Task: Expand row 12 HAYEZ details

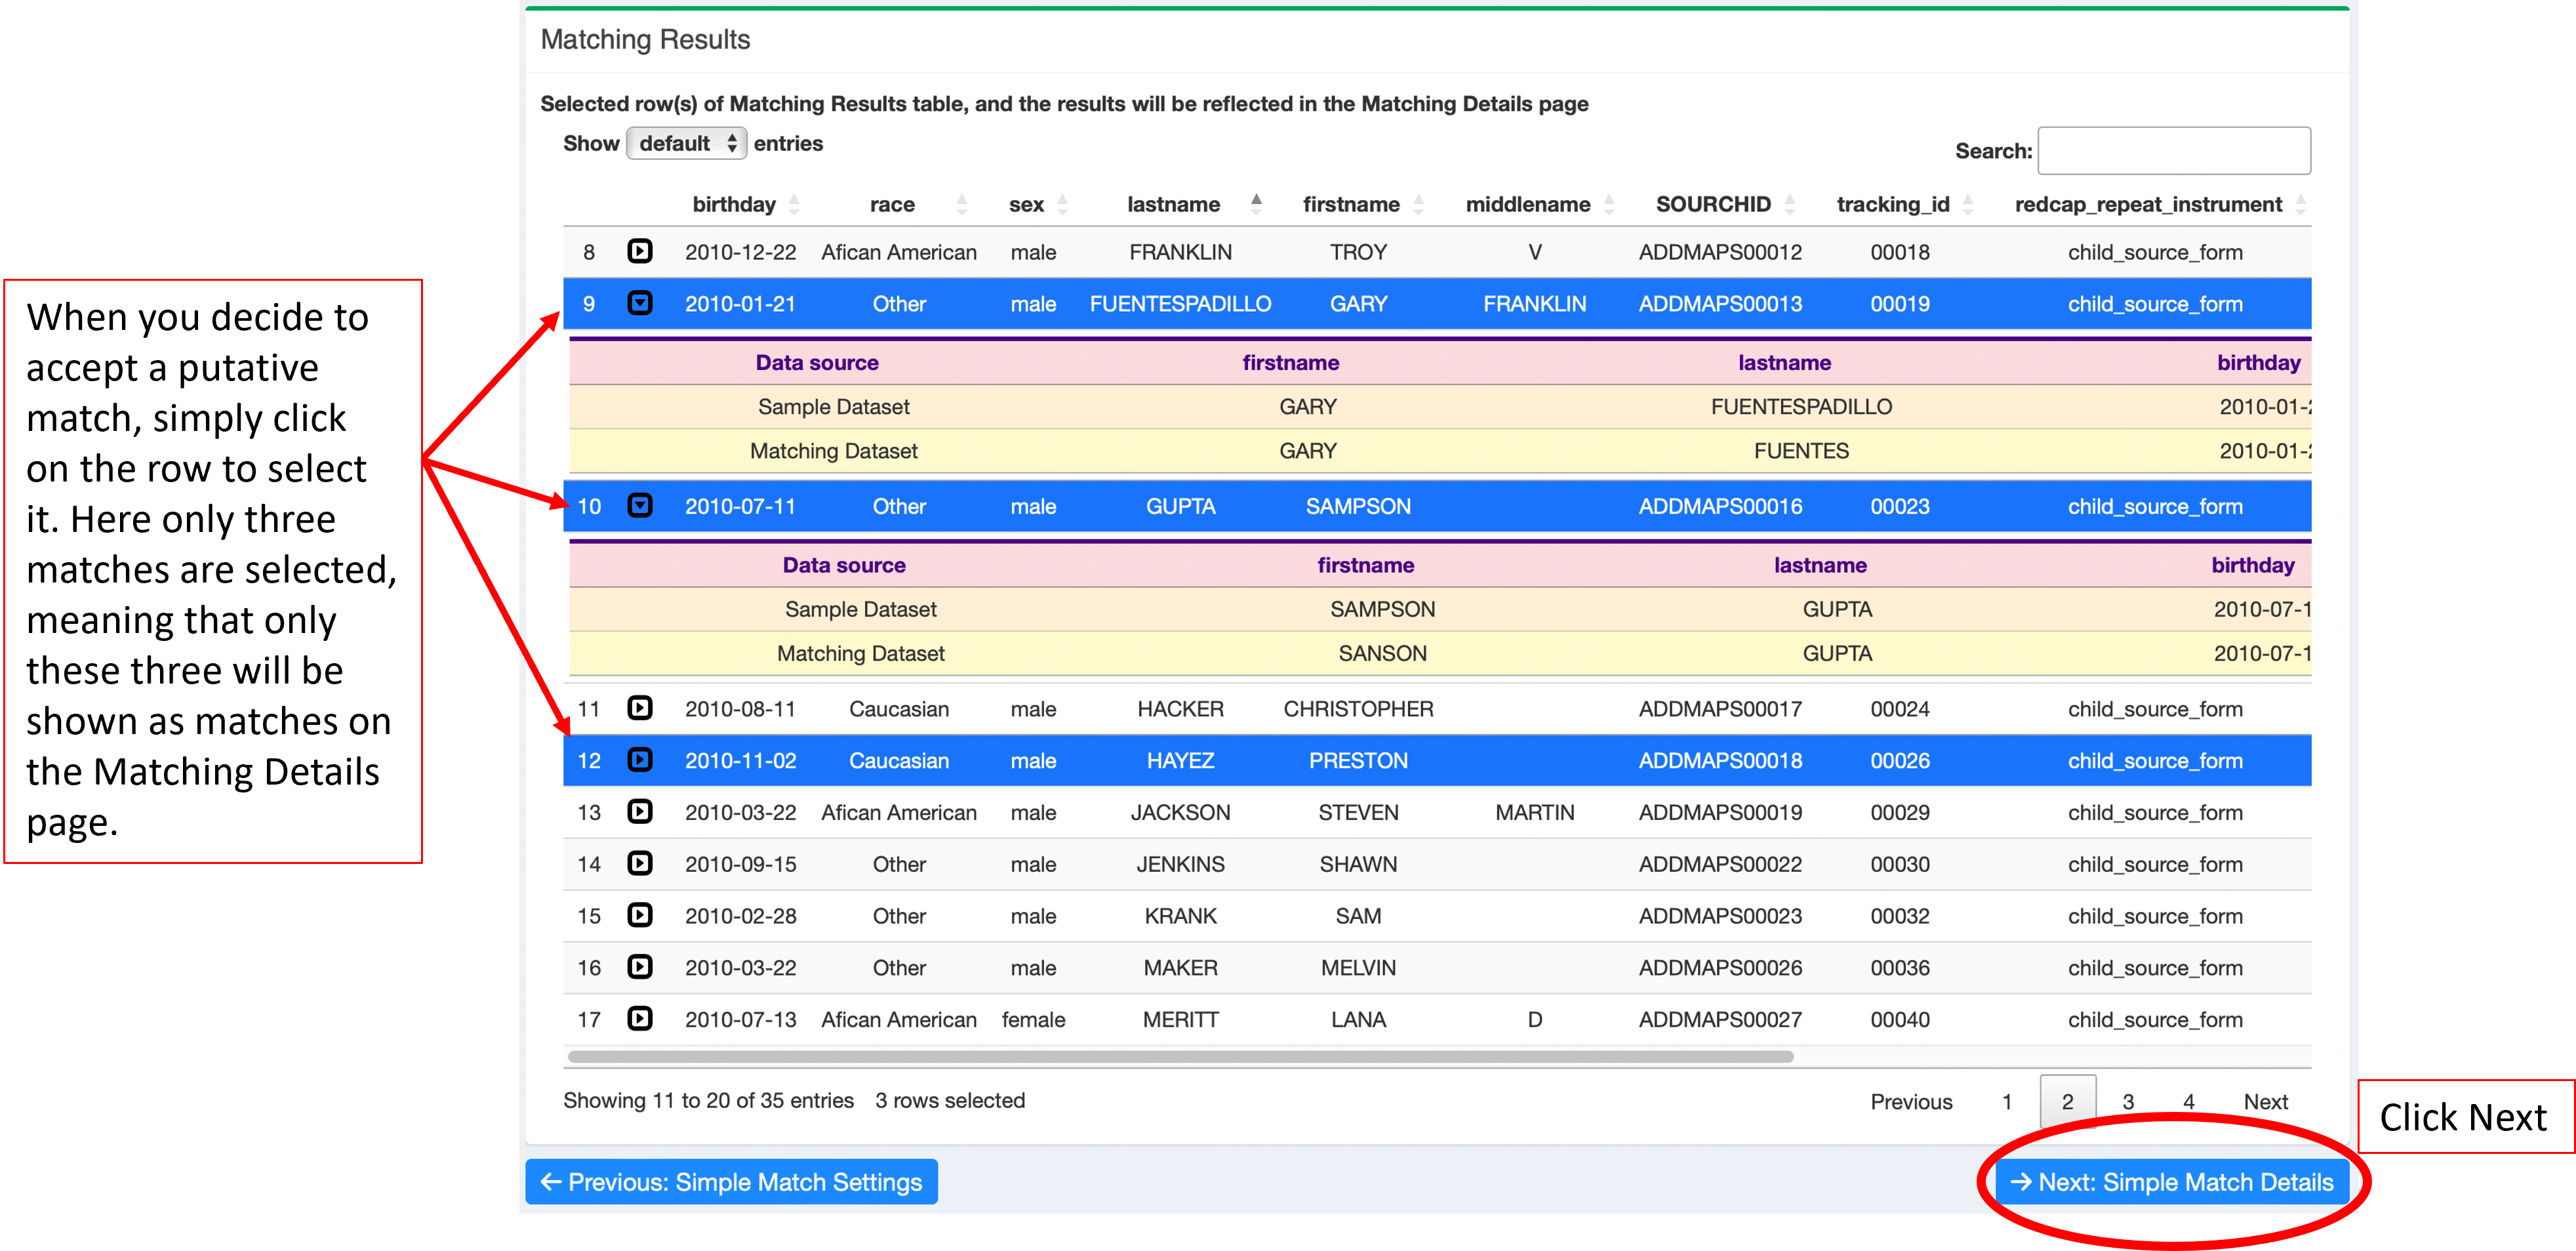Action: pos(639,760)
